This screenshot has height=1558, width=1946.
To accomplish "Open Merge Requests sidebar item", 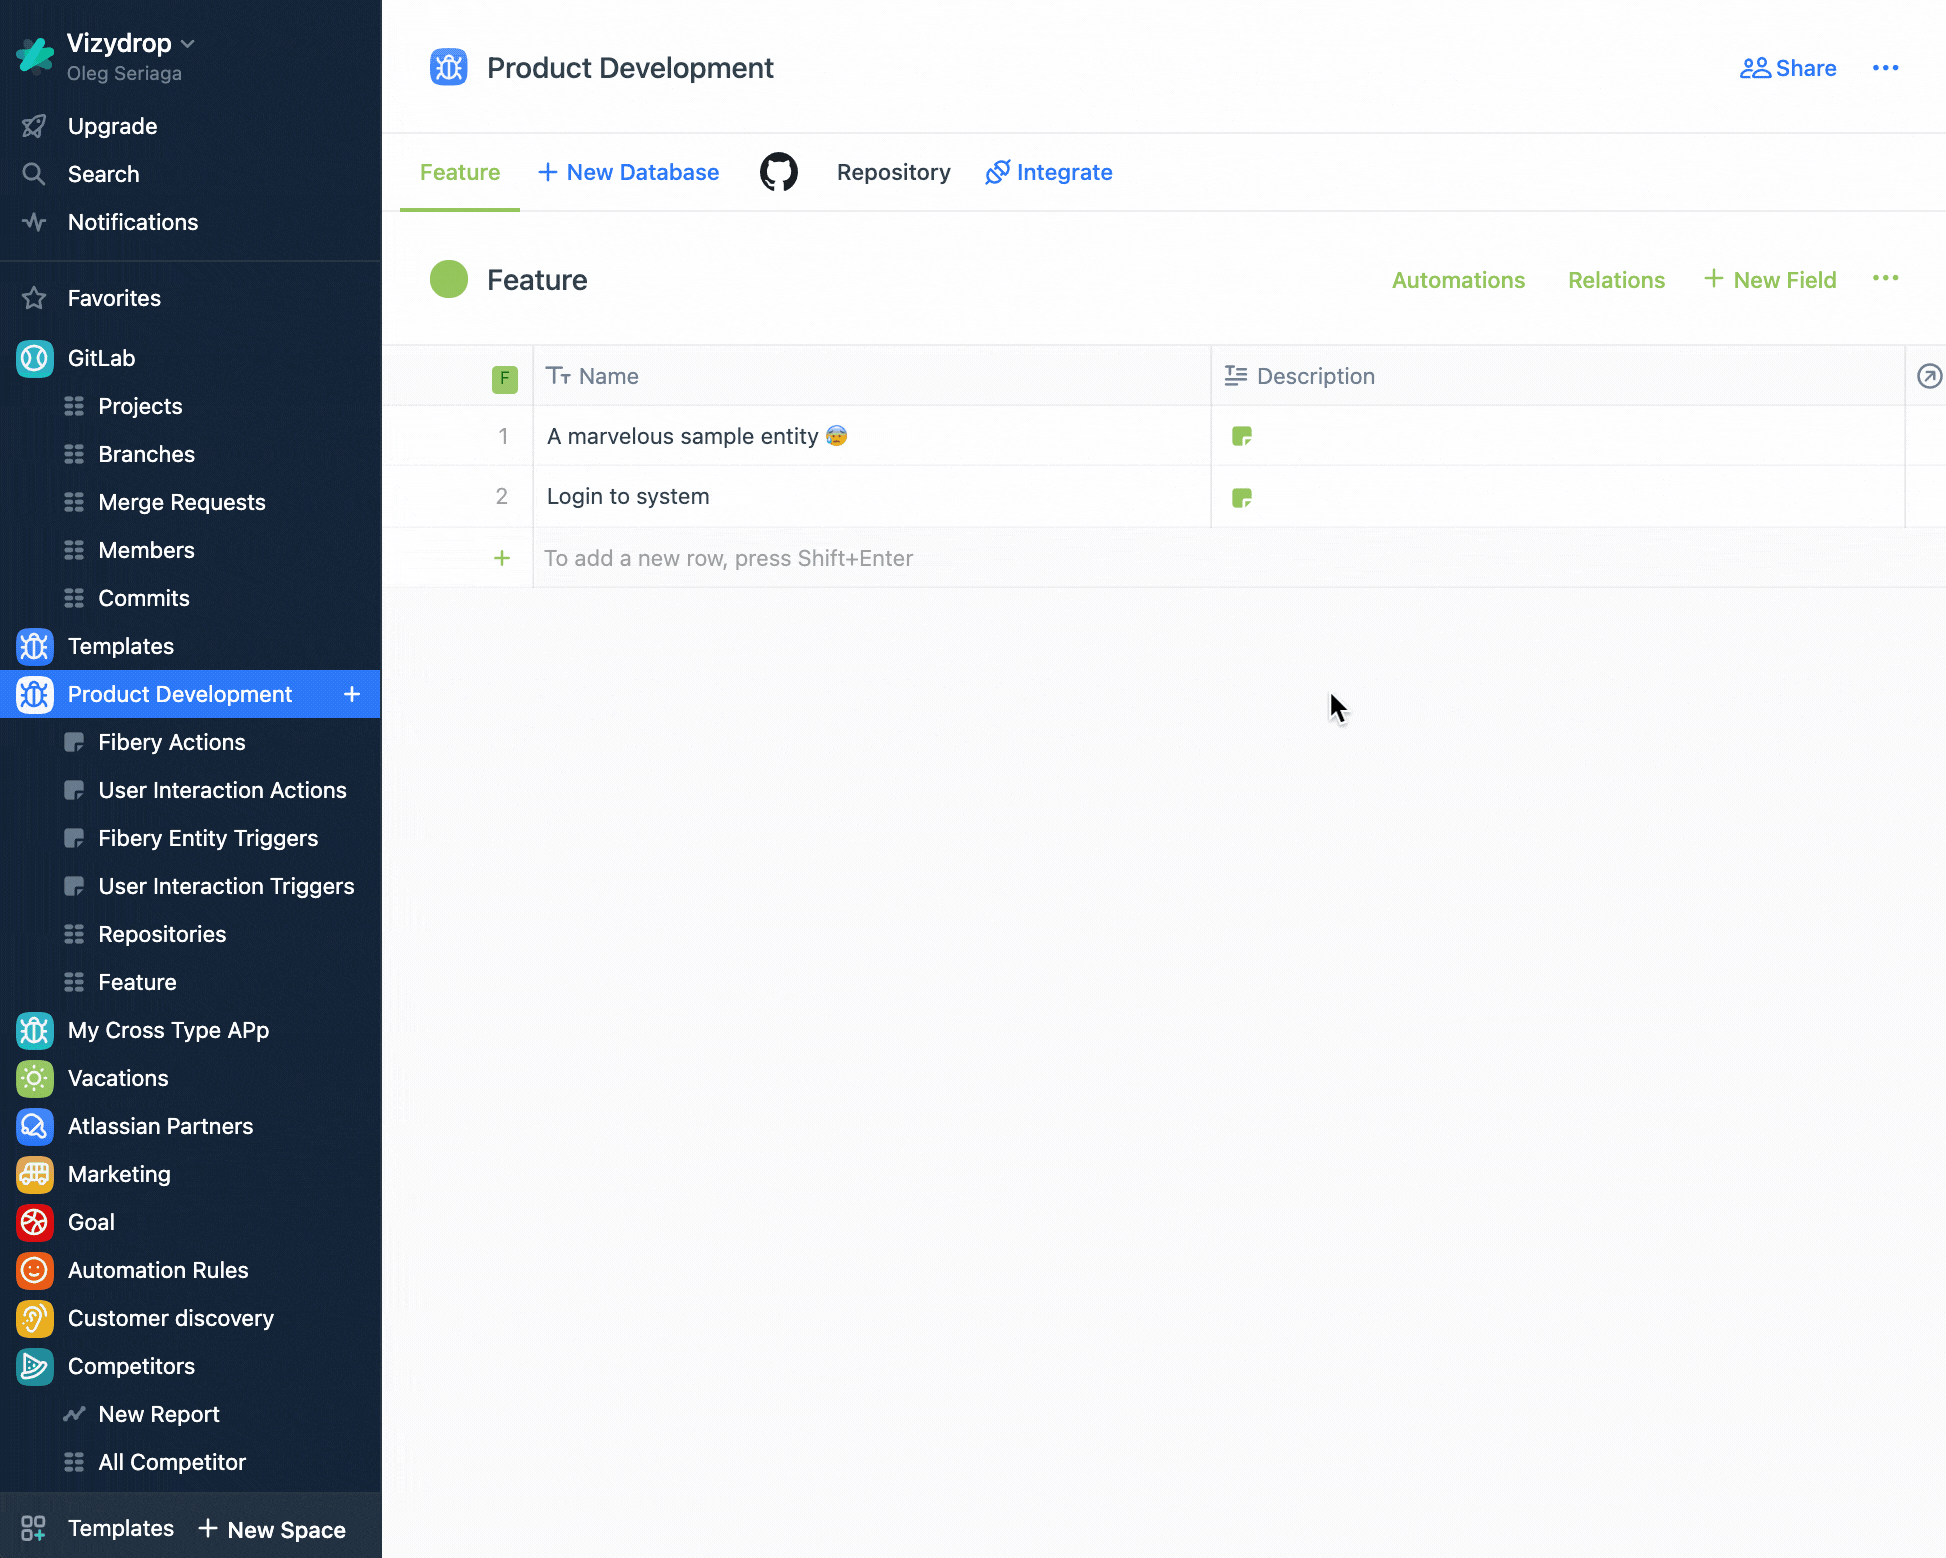I will 181,501.
